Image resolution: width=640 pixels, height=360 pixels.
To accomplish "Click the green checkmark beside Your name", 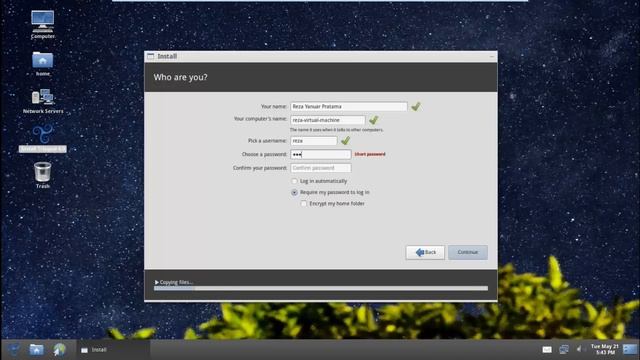I will [x=416, y=107].
